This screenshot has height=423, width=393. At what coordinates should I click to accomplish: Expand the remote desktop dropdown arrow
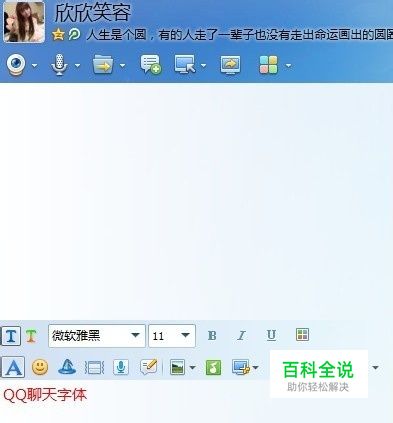203,66
